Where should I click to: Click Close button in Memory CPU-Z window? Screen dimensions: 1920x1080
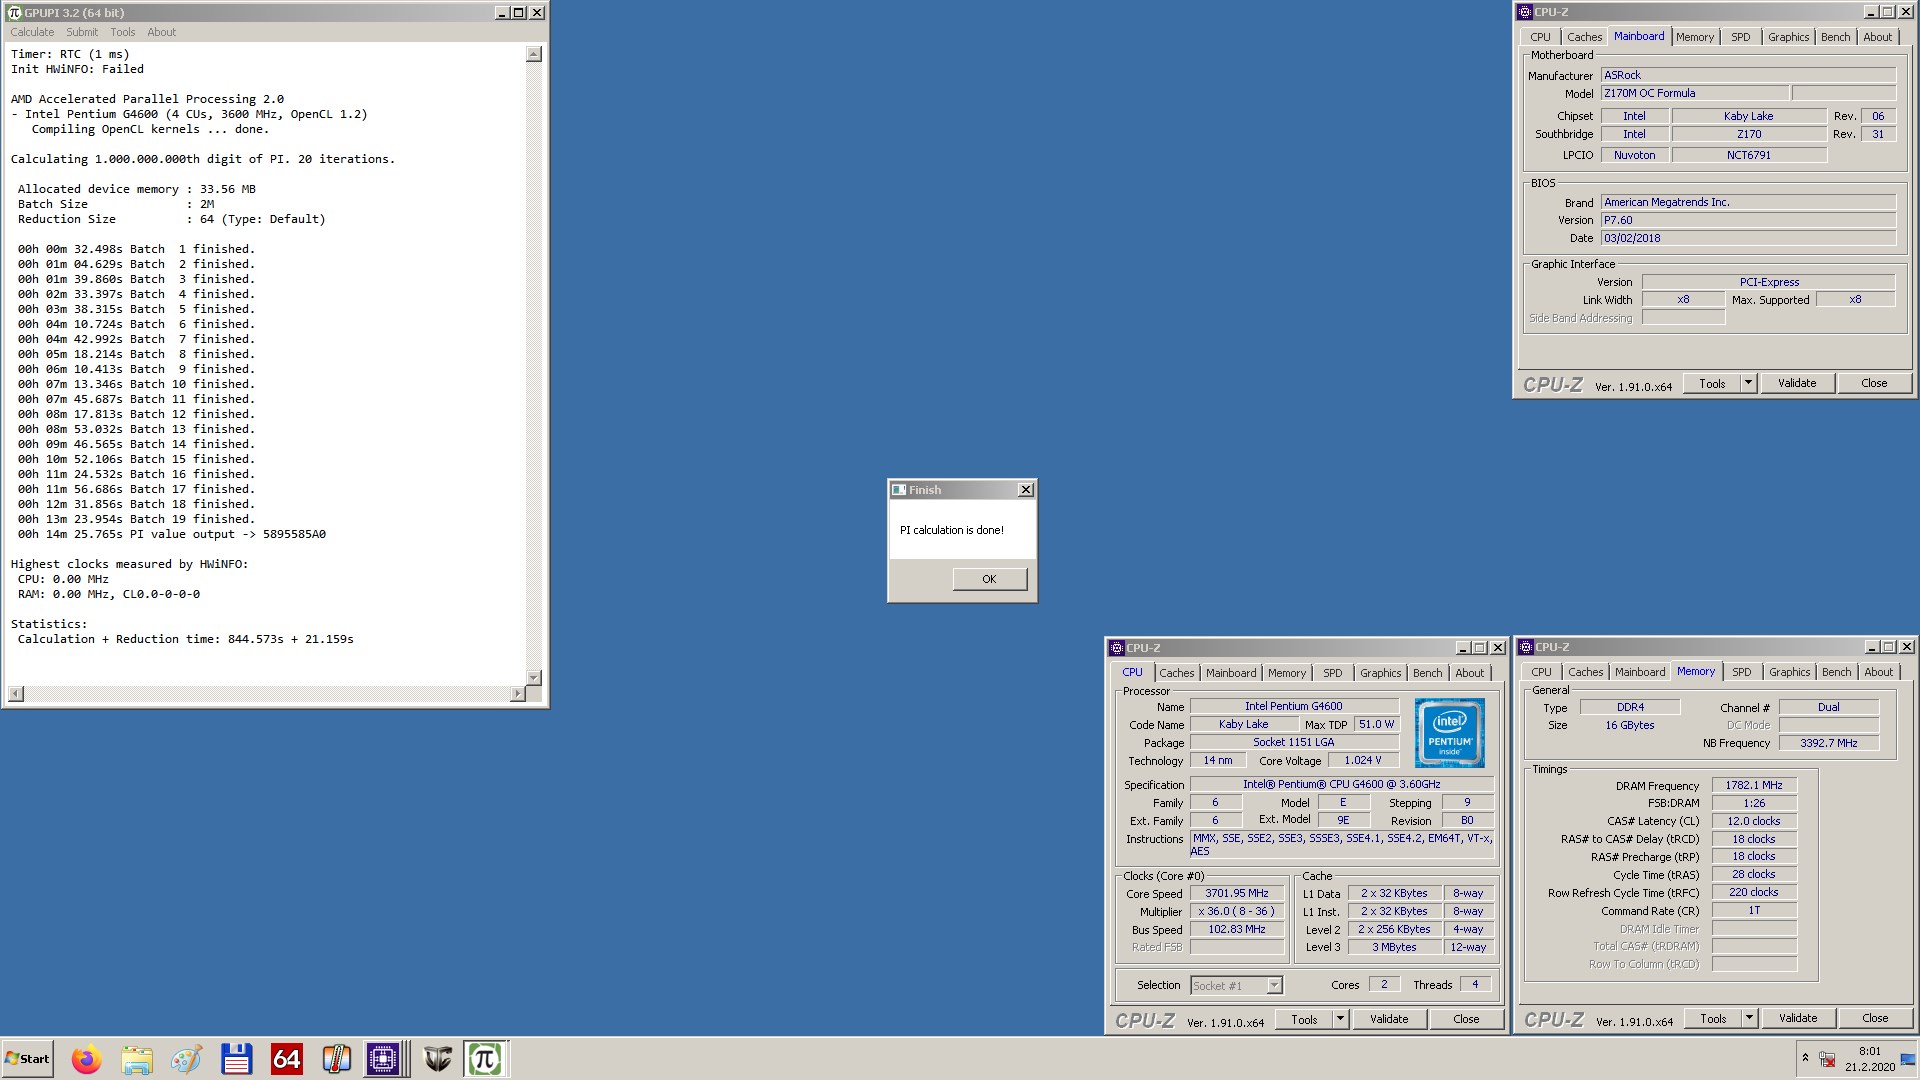[x=1875, y=1018]
